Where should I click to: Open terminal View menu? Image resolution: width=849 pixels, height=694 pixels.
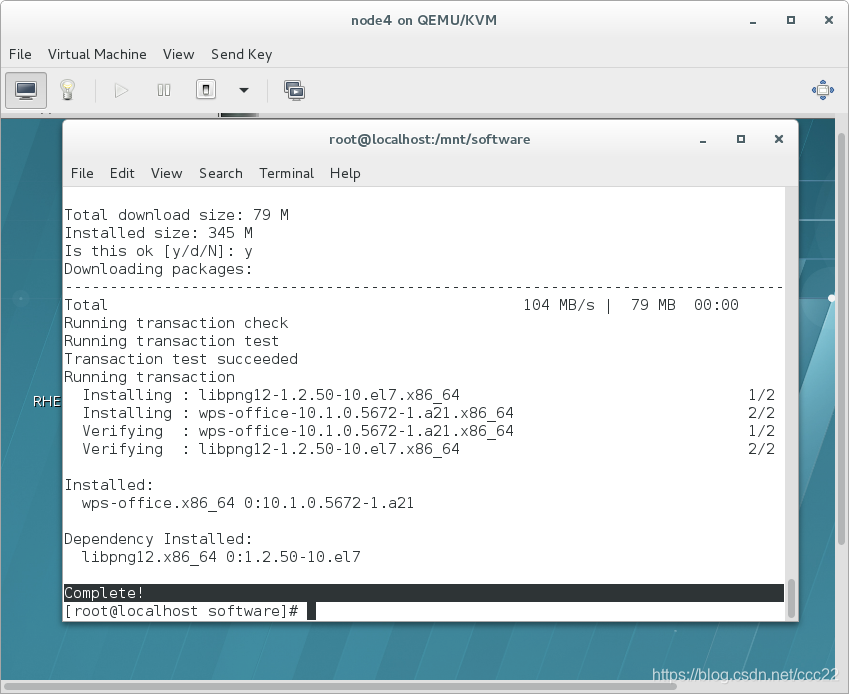[166, 173]
